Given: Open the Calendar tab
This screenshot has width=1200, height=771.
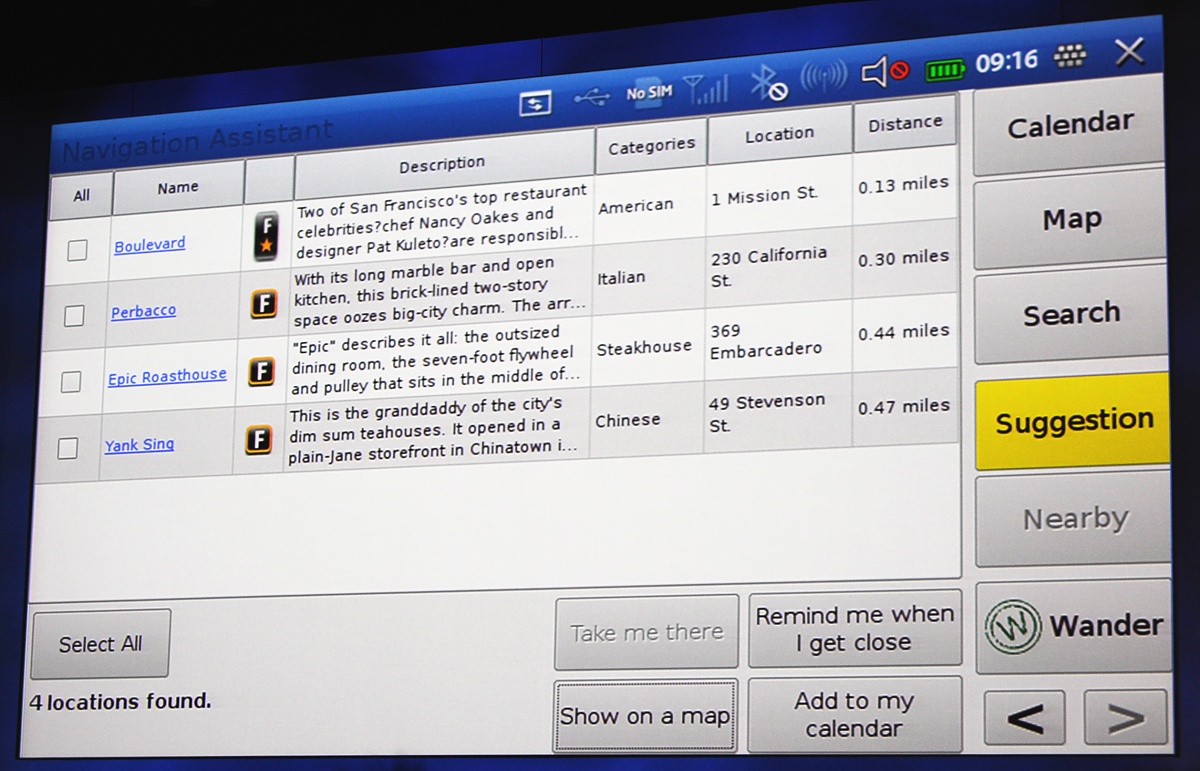Looking at the screenshot, I should [x=1069, y=126].
